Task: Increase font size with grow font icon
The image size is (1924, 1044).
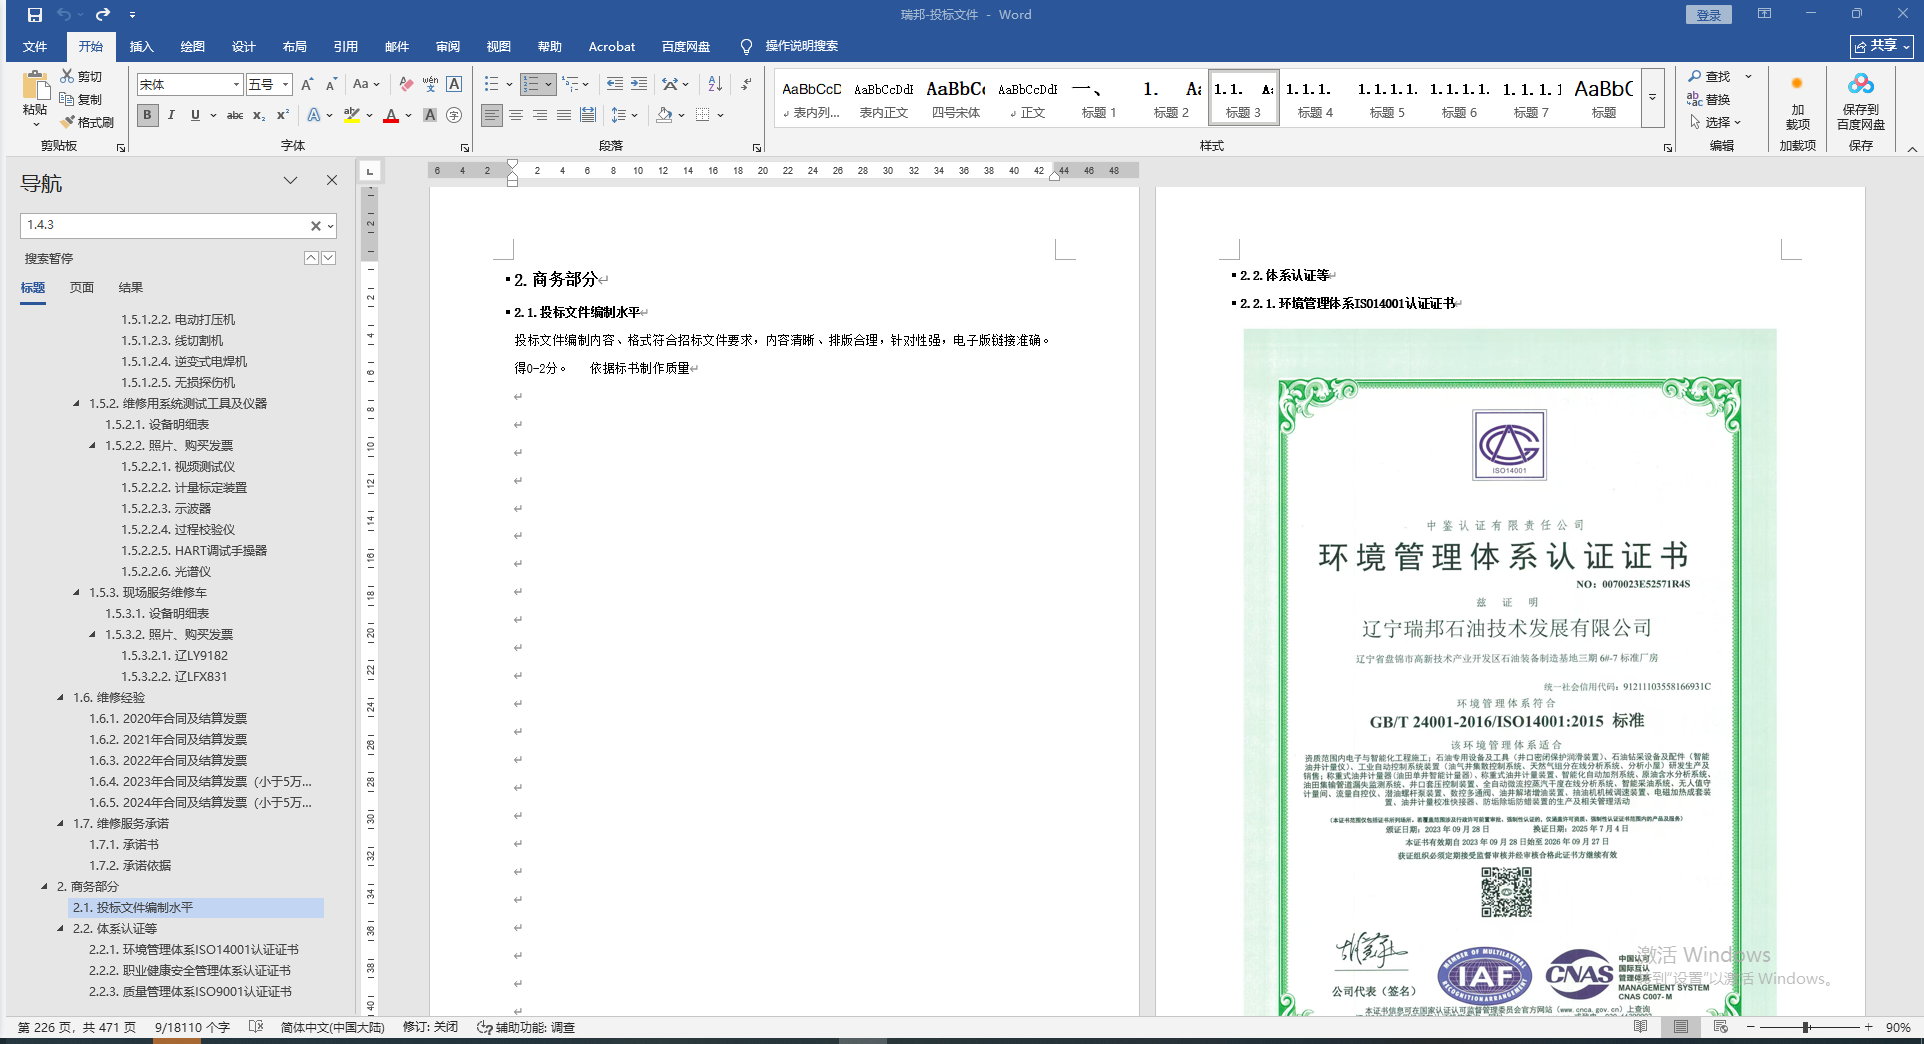Action: pos(307,85)
